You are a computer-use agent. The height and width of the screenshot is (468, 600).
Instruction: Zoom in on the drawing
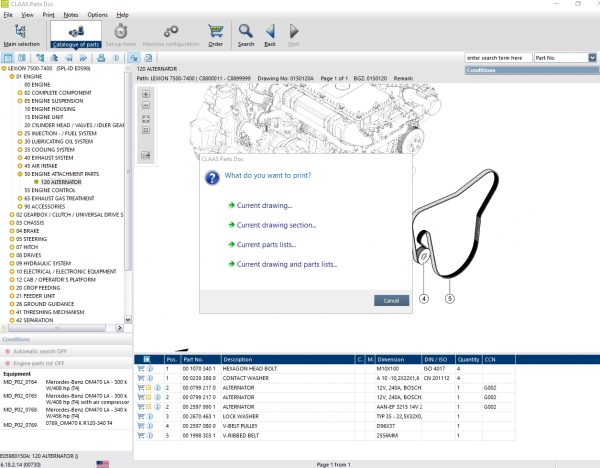146,95
